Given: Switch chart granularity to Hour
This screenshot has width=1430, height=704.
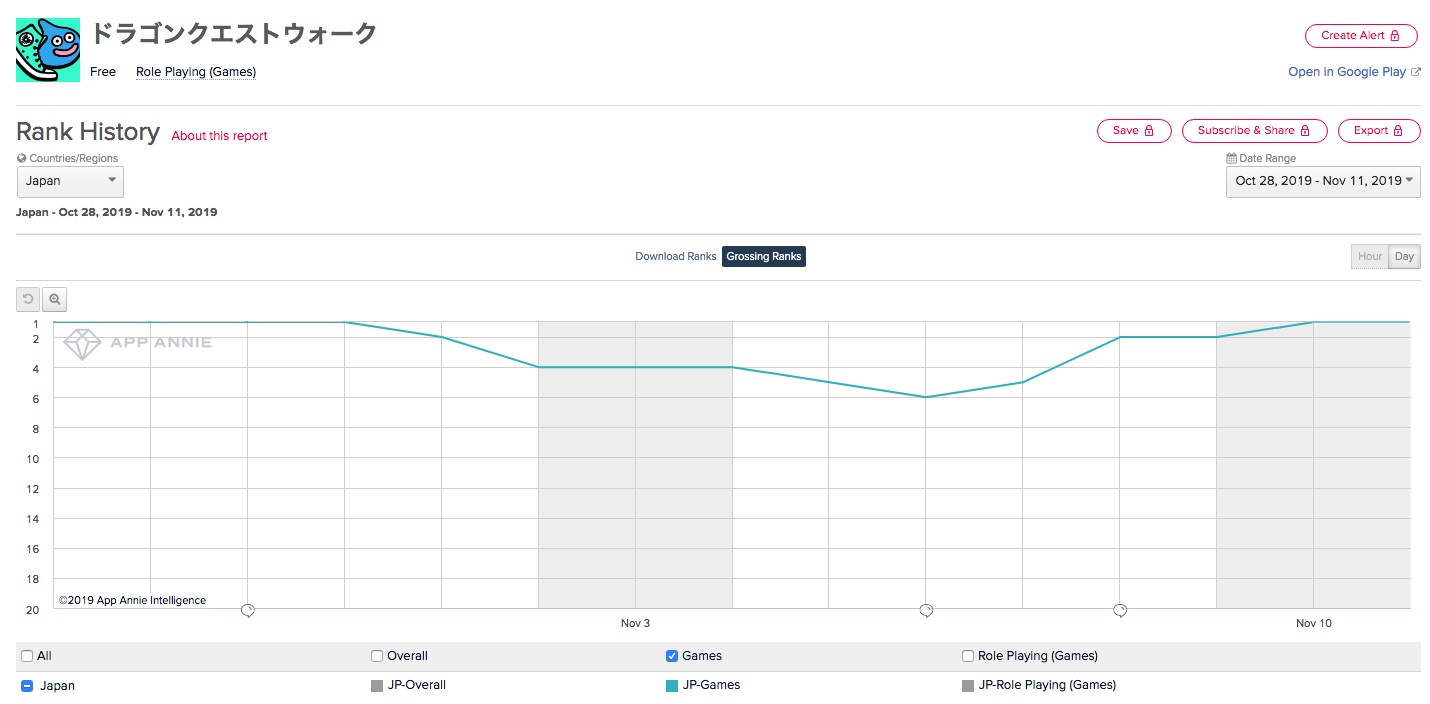Looking at the screenshot, I should (1370, 257).
